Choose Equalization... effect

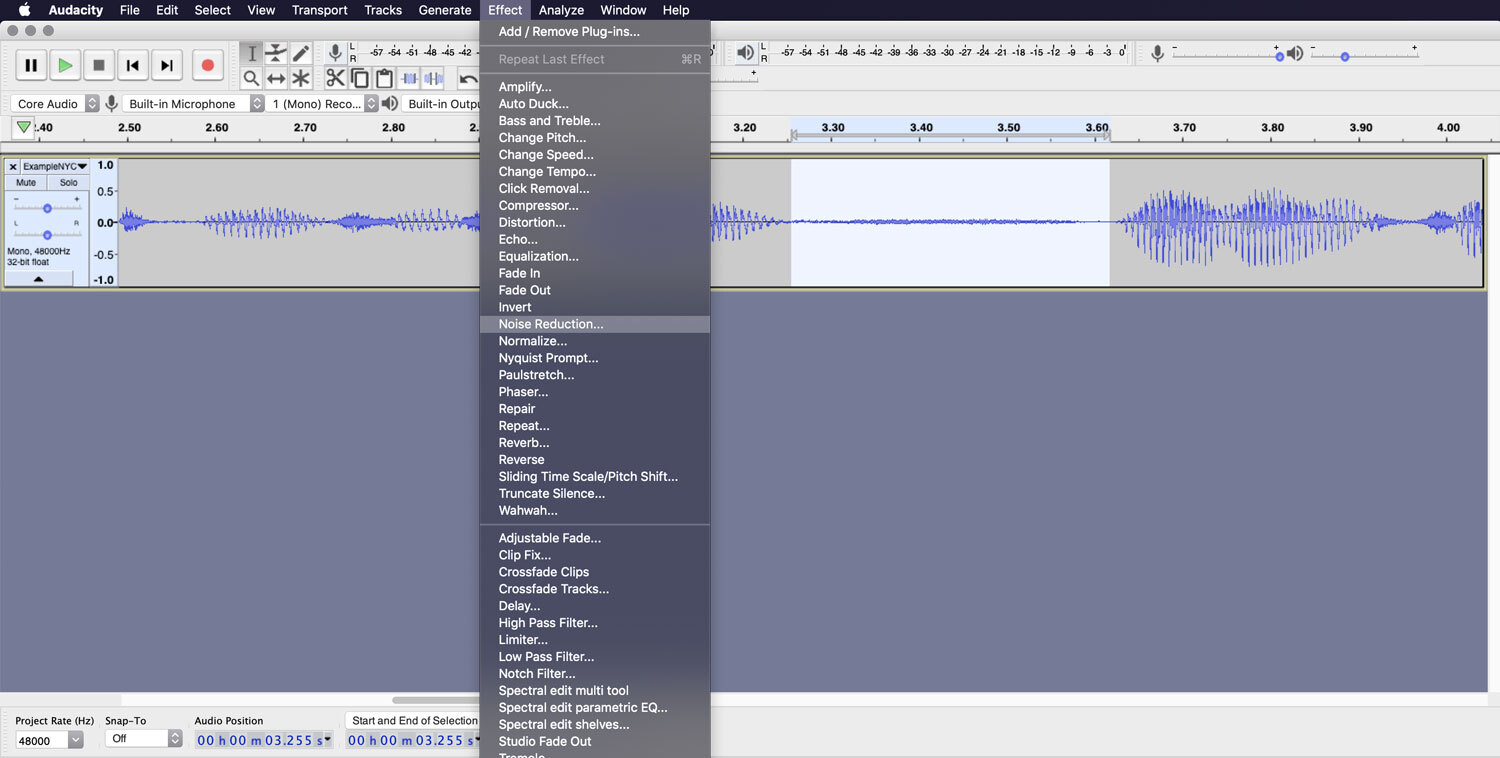coord(595,256)
